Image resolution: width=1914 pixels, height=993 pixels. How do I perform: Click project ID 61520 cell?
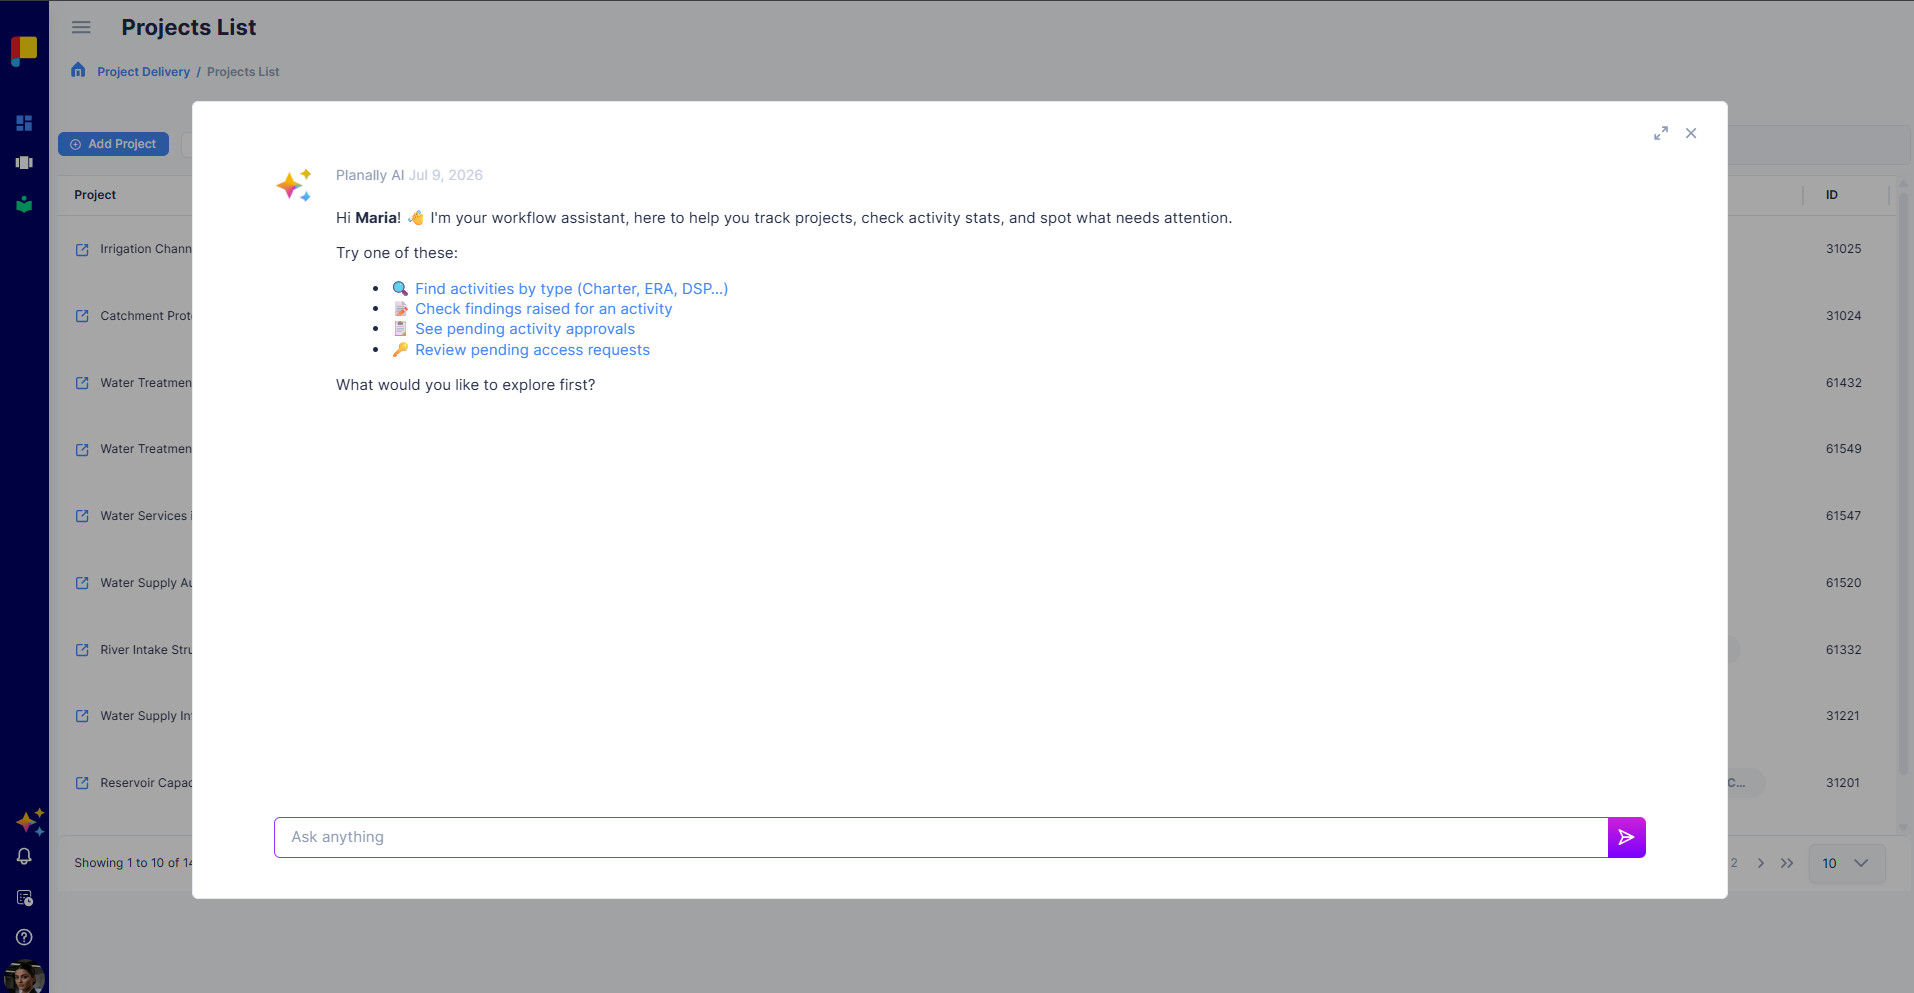(x=1843, y=583)
